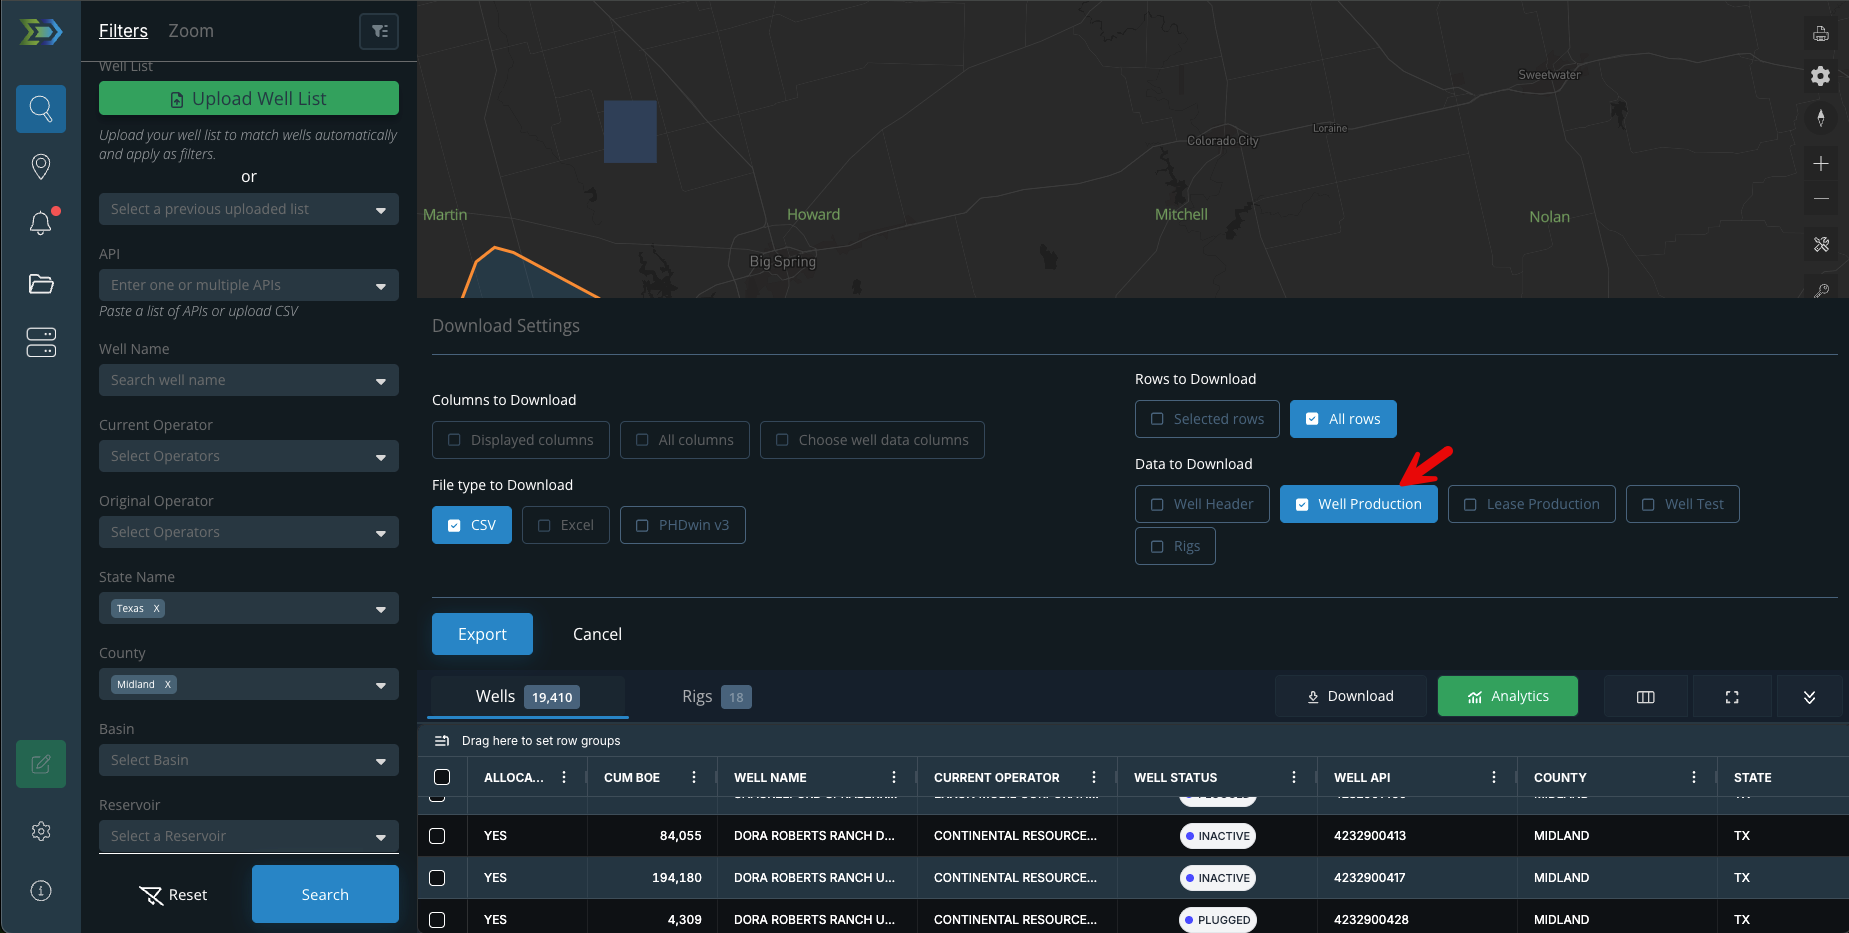Toggle fullscreen grid view icon

click(1732, 697)
